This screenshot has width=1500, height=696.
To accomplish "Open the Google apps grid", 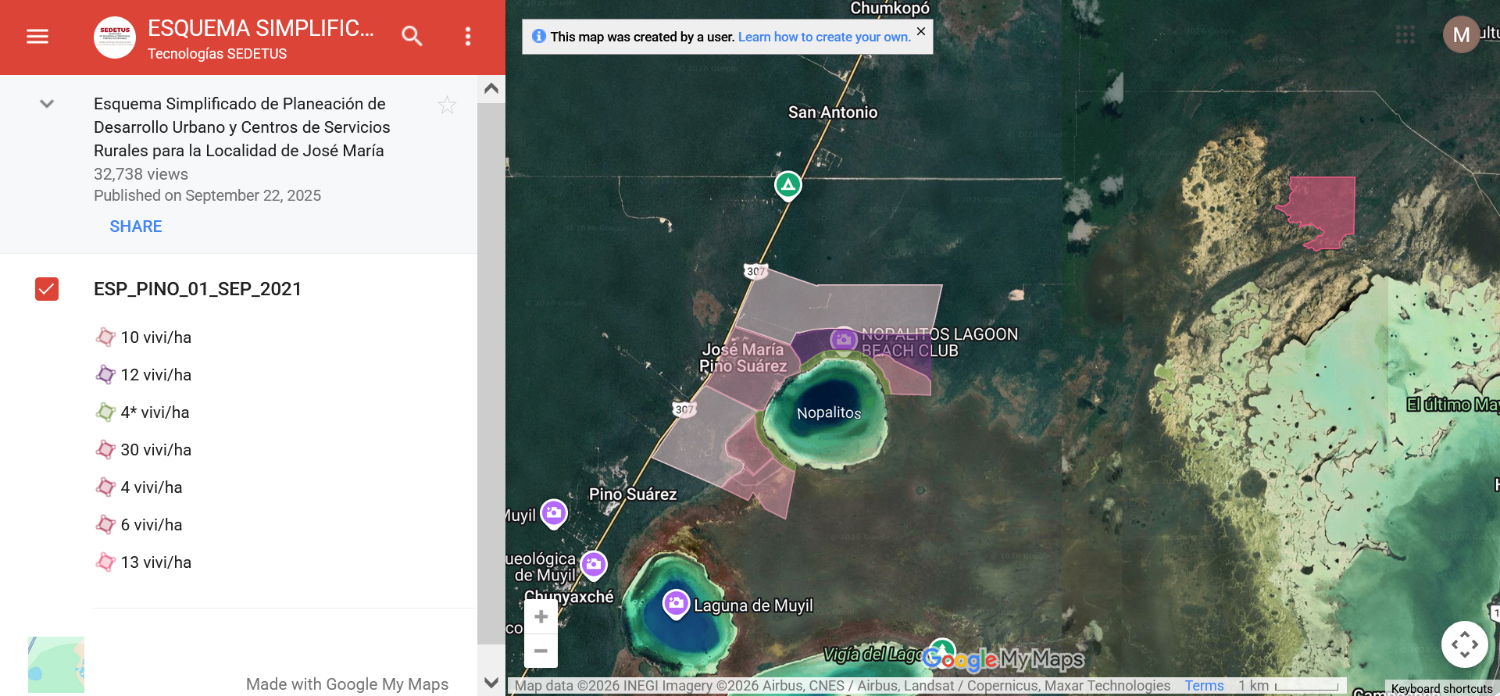I will 1405,35.
